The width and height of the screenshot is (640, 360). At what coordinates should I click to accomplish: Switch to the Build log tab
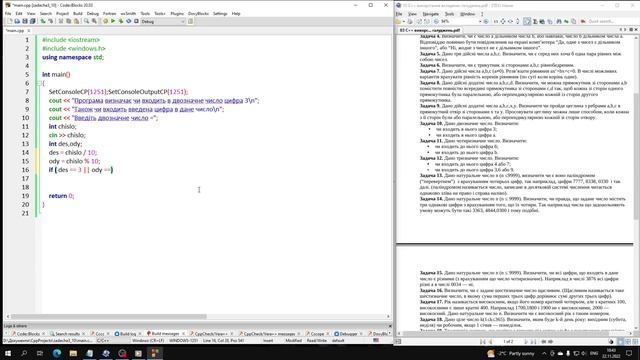[x=128, y=333]
